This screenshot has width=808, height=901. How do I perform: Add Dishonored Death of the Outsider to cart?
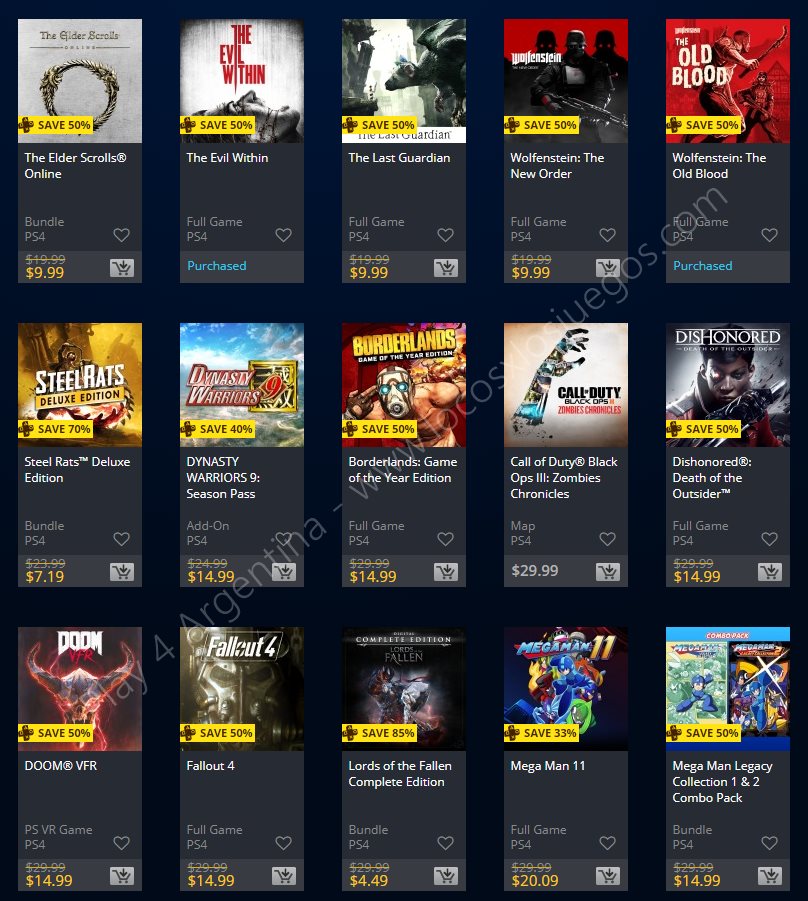click(770, 572)
